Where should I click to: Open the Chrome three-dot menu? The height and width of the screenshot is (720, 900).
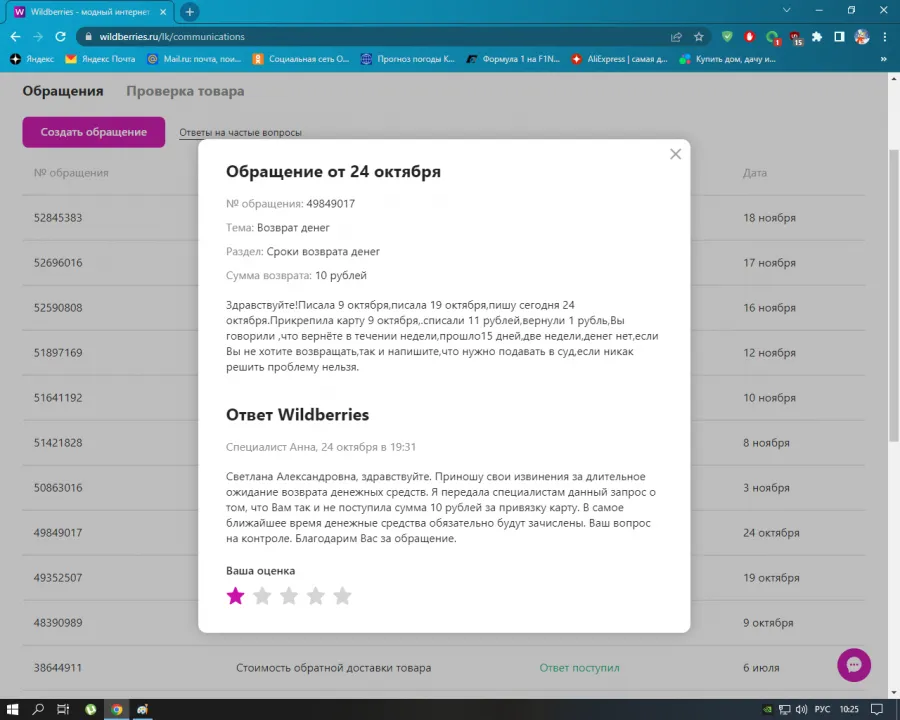[x=885, y=37]
